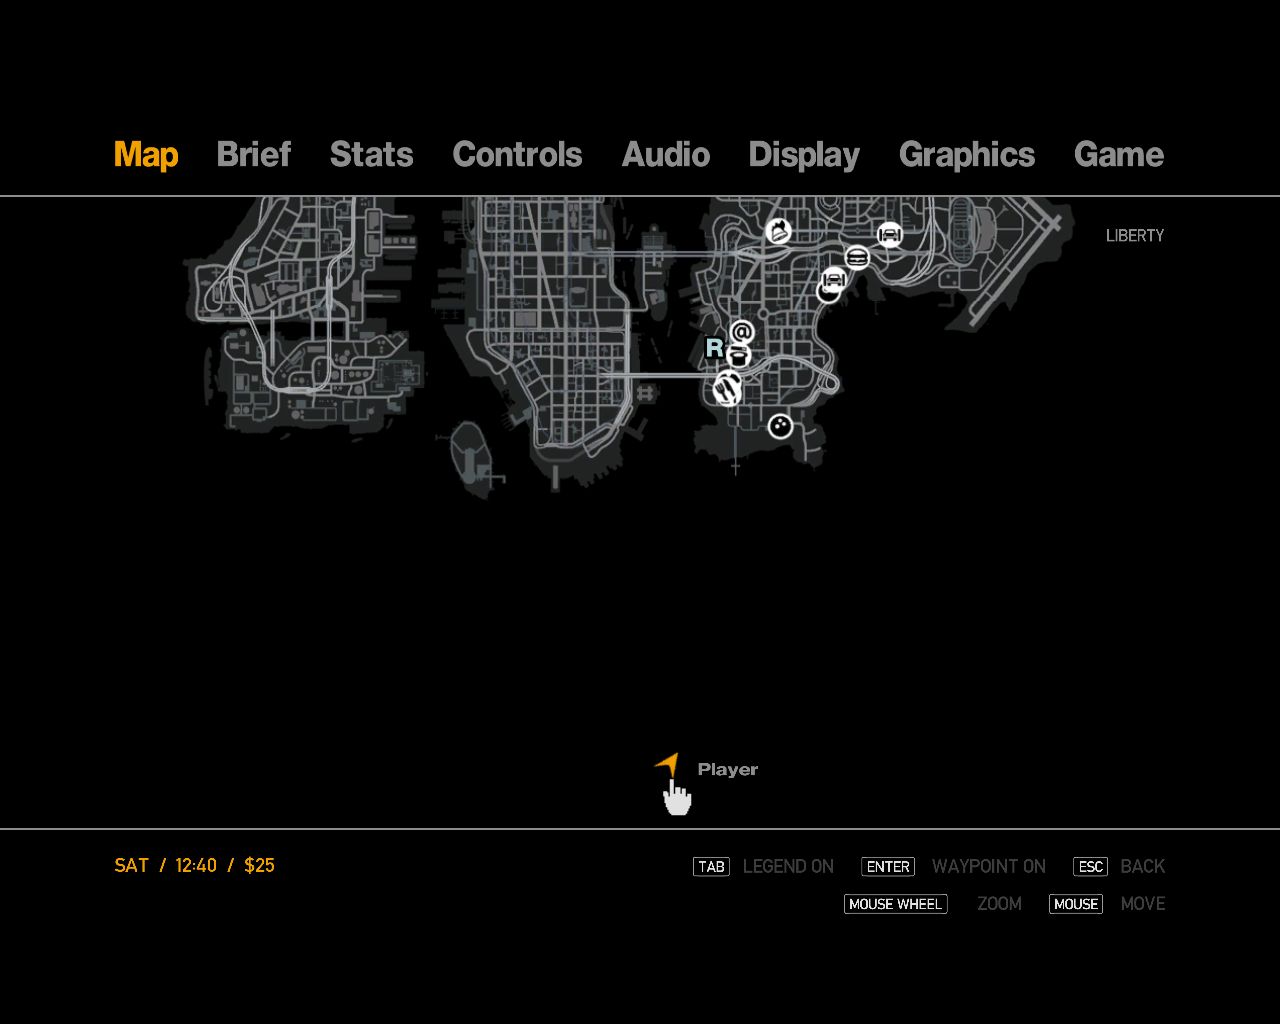Click the MOVE label

[x=1143, y=904]
